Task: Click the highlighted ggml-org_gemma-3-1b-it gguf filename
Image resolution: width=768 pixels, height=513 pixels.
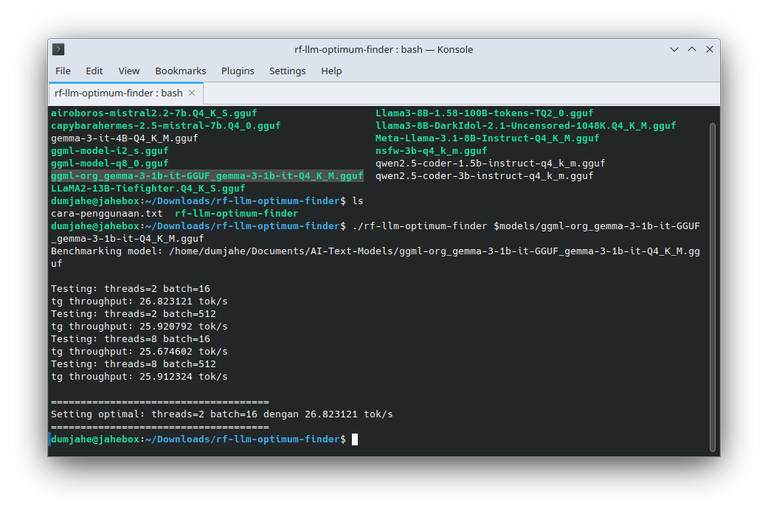Action: tap(207, 176)
